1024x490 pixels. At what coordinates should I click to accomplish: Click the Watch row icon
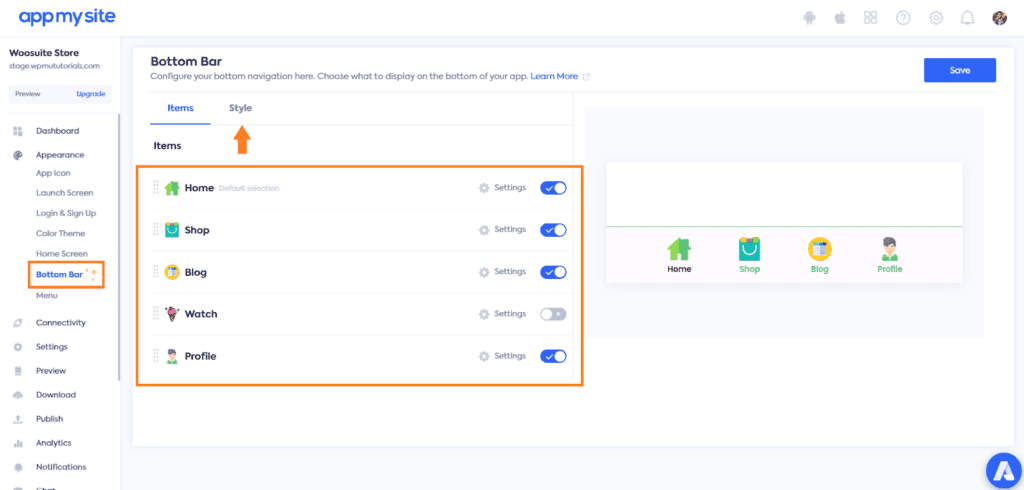click(x=172, y=314)
